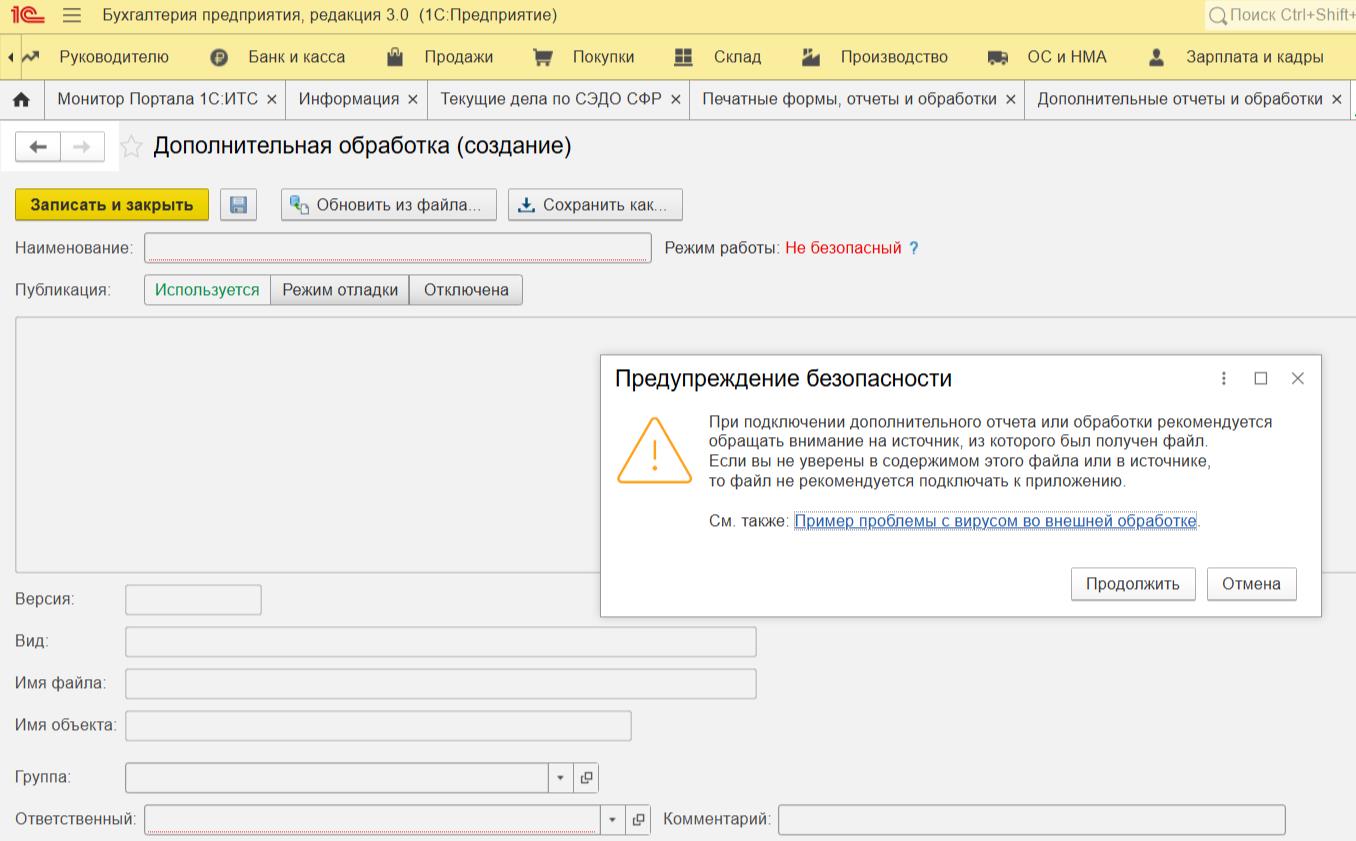Open the 1C main menu hamburger icon
Screen dimensions: 1356x841
(71, 15)
